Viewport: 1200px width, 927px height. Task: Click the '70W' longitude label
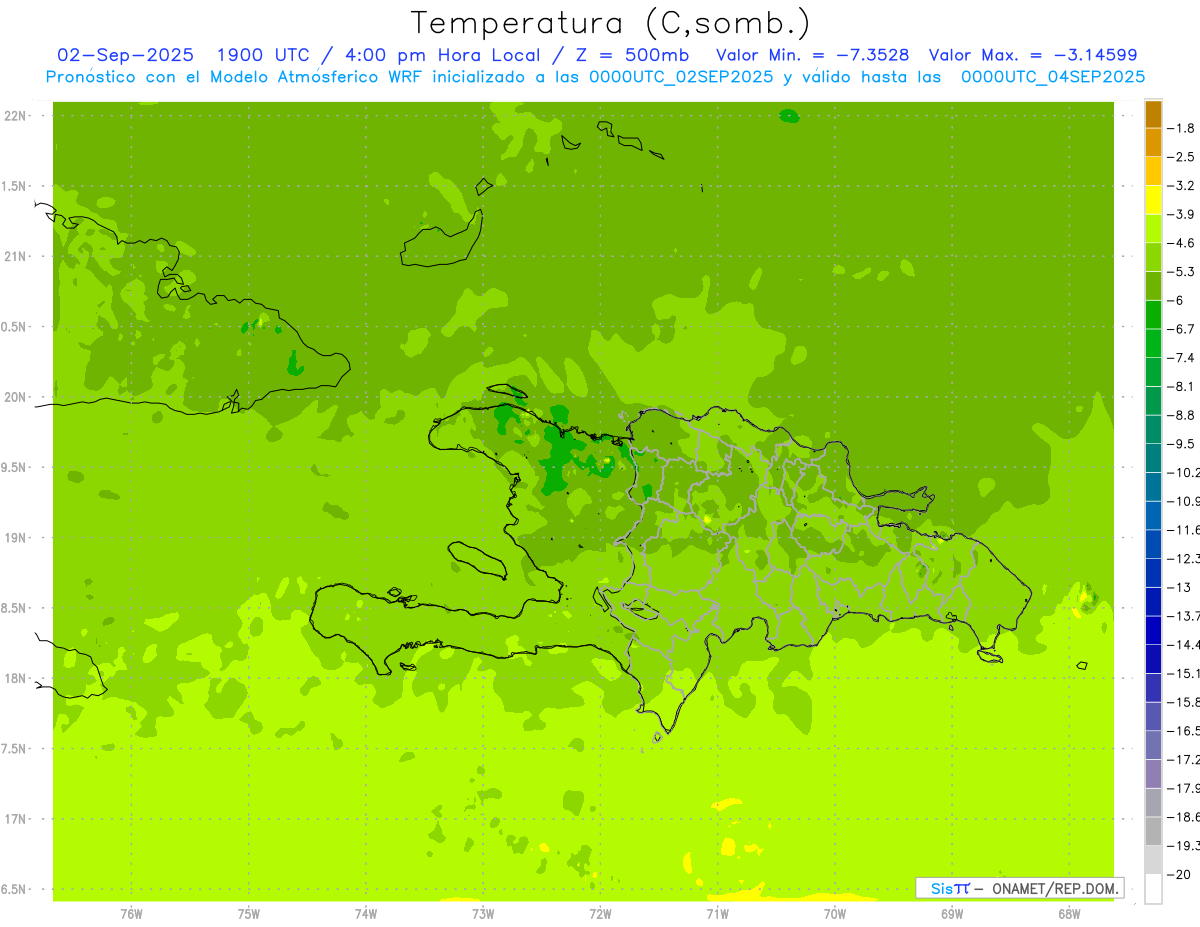[x=835, y=914]
